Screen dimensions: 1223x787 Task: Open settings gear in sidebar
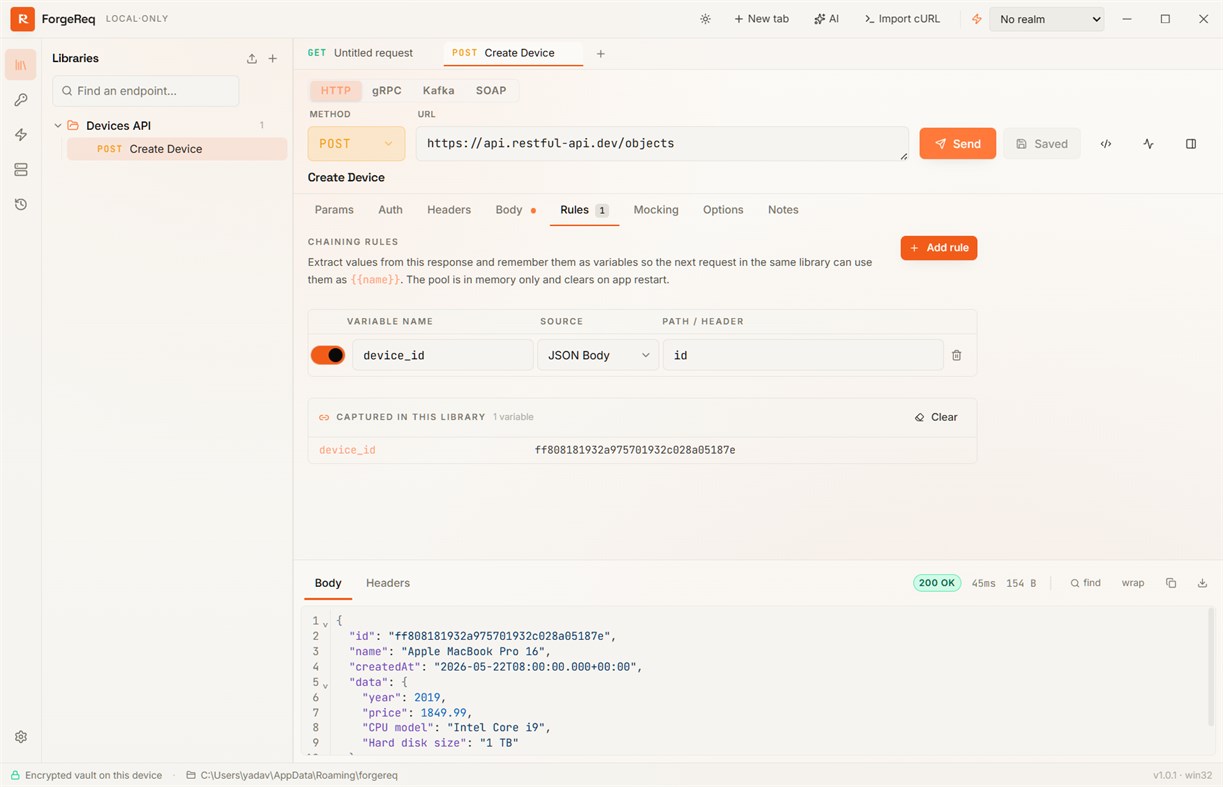click(21, 737)
